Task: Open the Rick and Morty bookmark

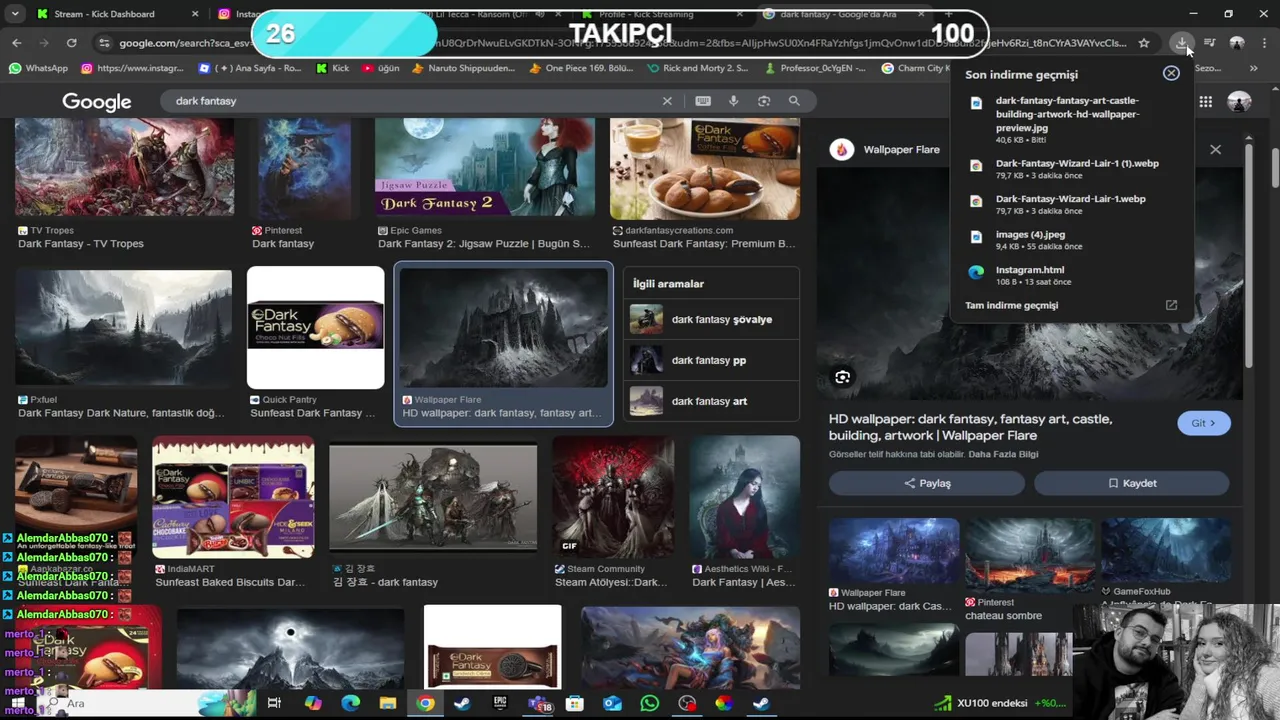Action: pyautogui.click(x=698, y=68)
